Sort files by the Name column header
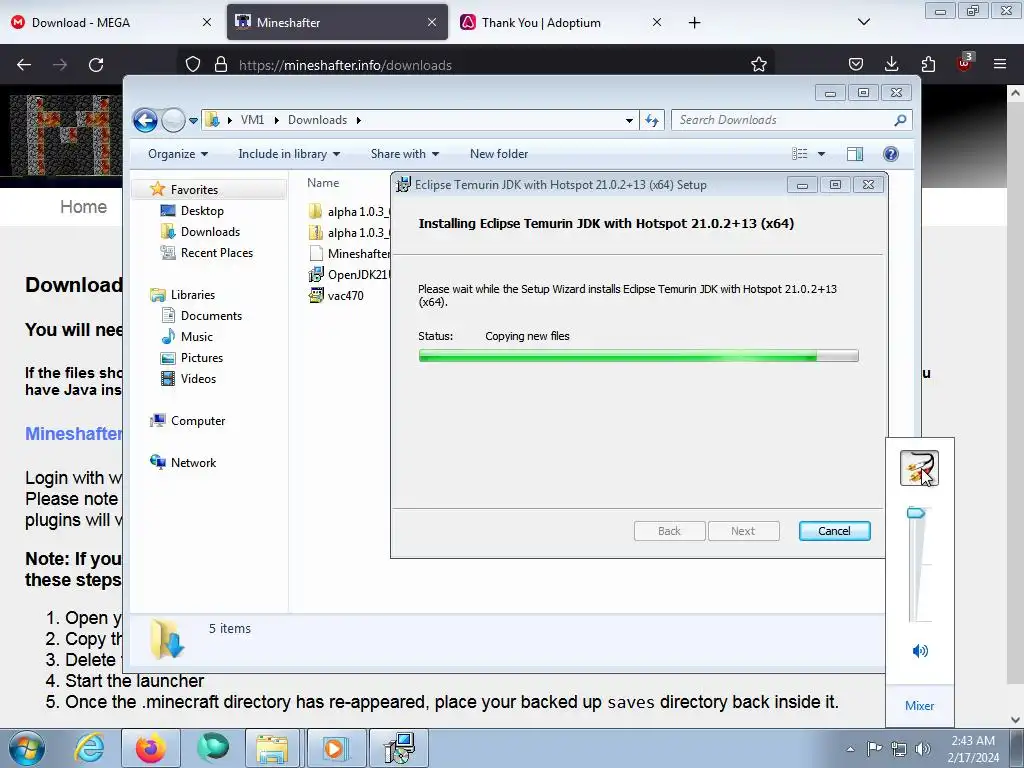The image size is (1024, 768). tap(323, 184)
